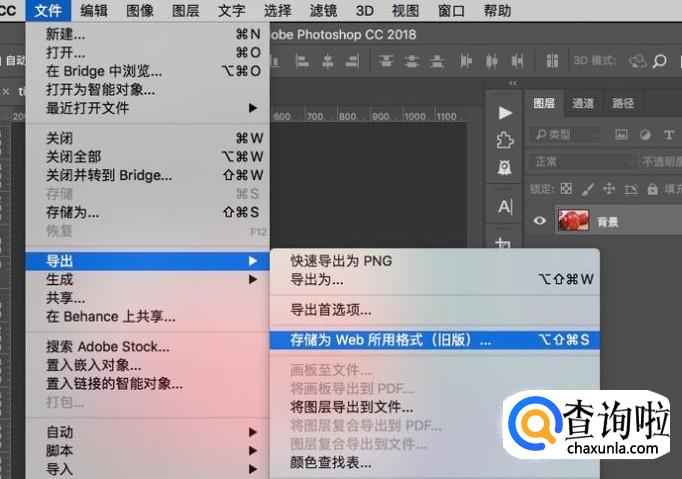The width and height of the screenshot is (682, 479).
Task: Switch to the 图层 panel tab
Action: pos(544,103)
